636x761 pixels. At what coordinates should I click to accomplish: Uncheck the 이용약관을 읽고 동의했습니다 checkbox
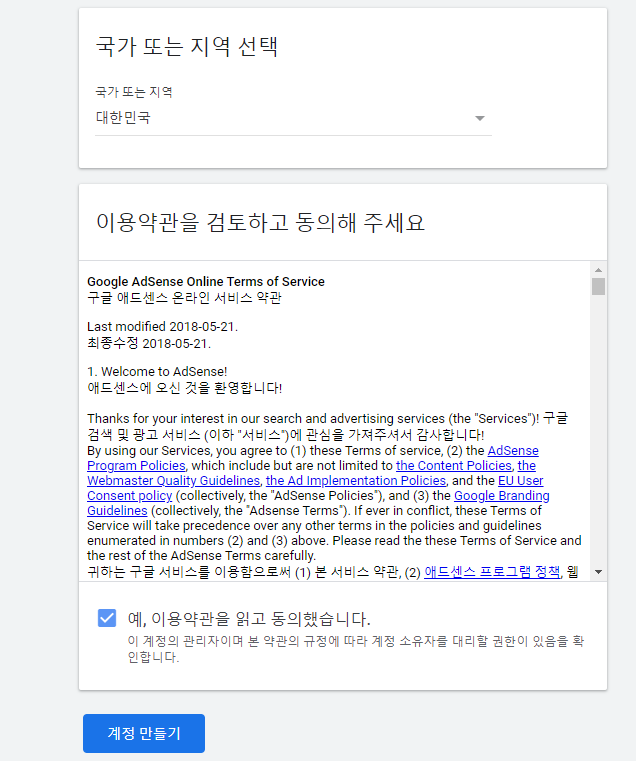[x=107, y=618]
